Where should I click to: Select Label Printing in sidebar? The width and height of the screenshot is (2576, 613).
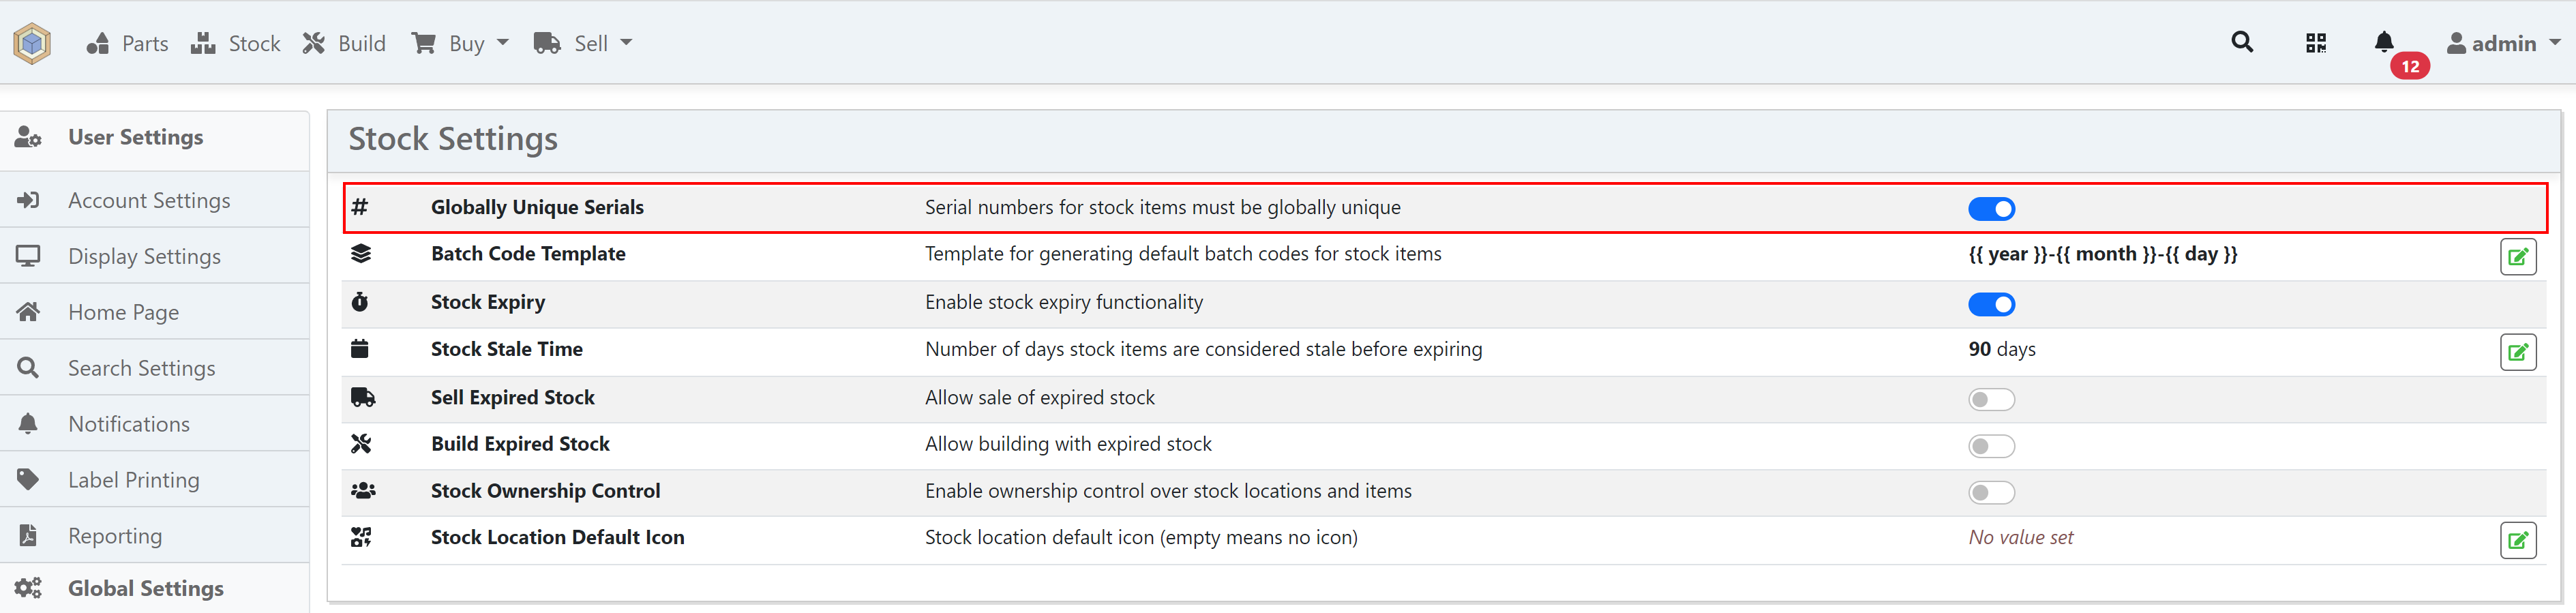133,480
